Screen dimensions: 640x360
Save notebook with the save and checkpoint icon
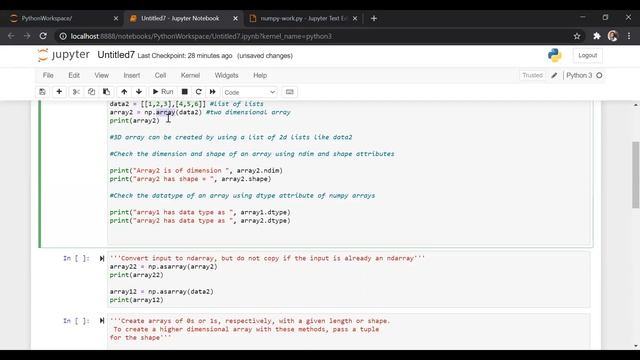click(x=42, y=92)
